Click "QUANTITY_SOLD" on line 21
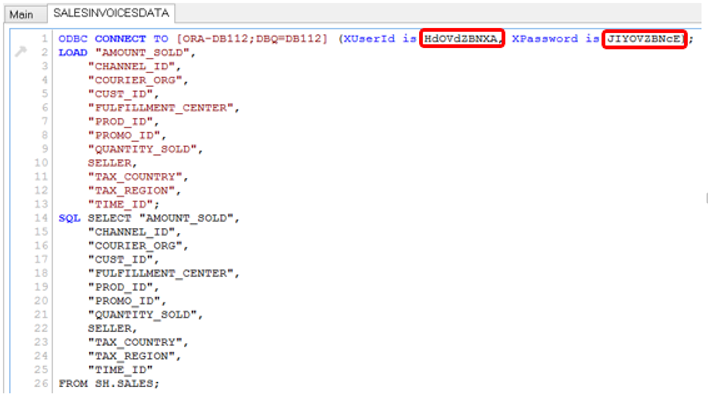Viewport: 708px width, 398px height. pyautogui.click(x=142, y=315)
